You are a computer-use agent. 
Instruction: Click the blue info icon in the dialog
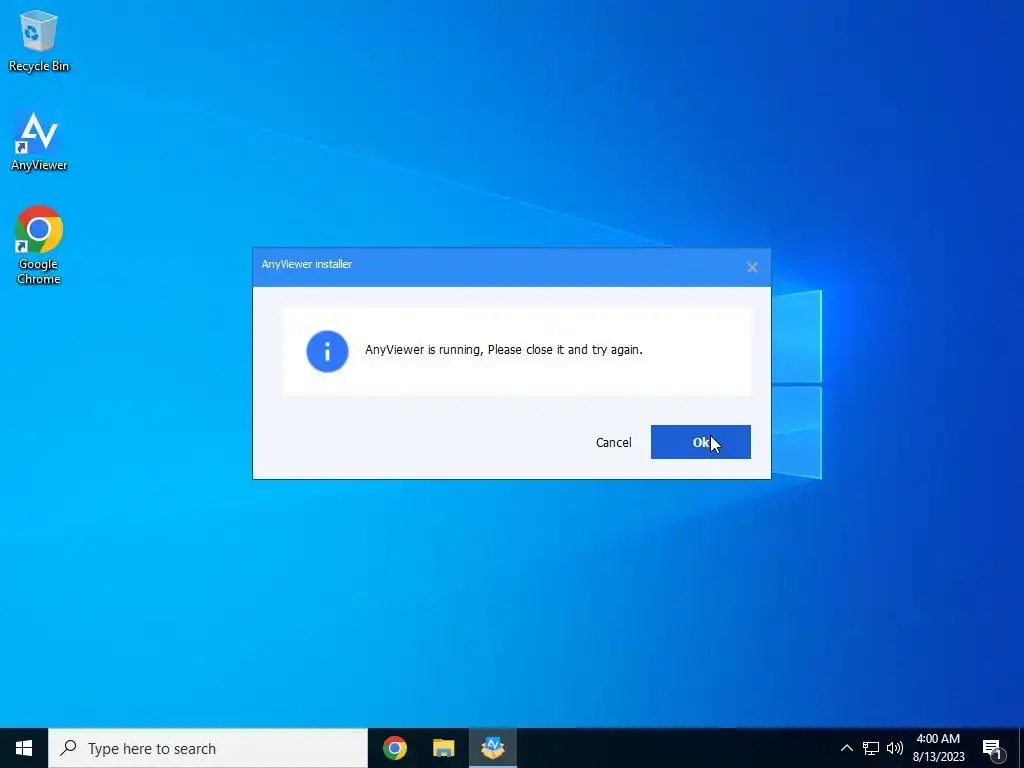click(x=327, y=351)
